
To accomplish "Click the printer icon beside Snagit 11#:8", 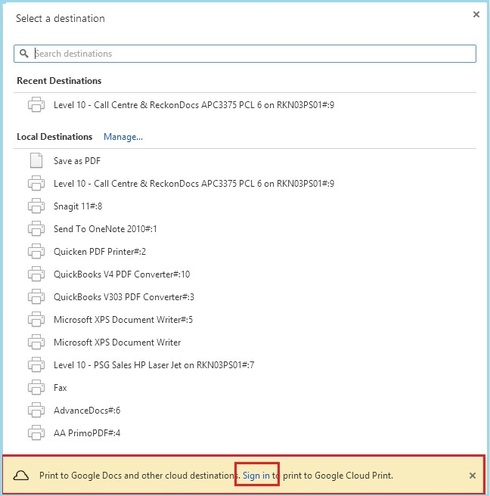I will 36,206.
